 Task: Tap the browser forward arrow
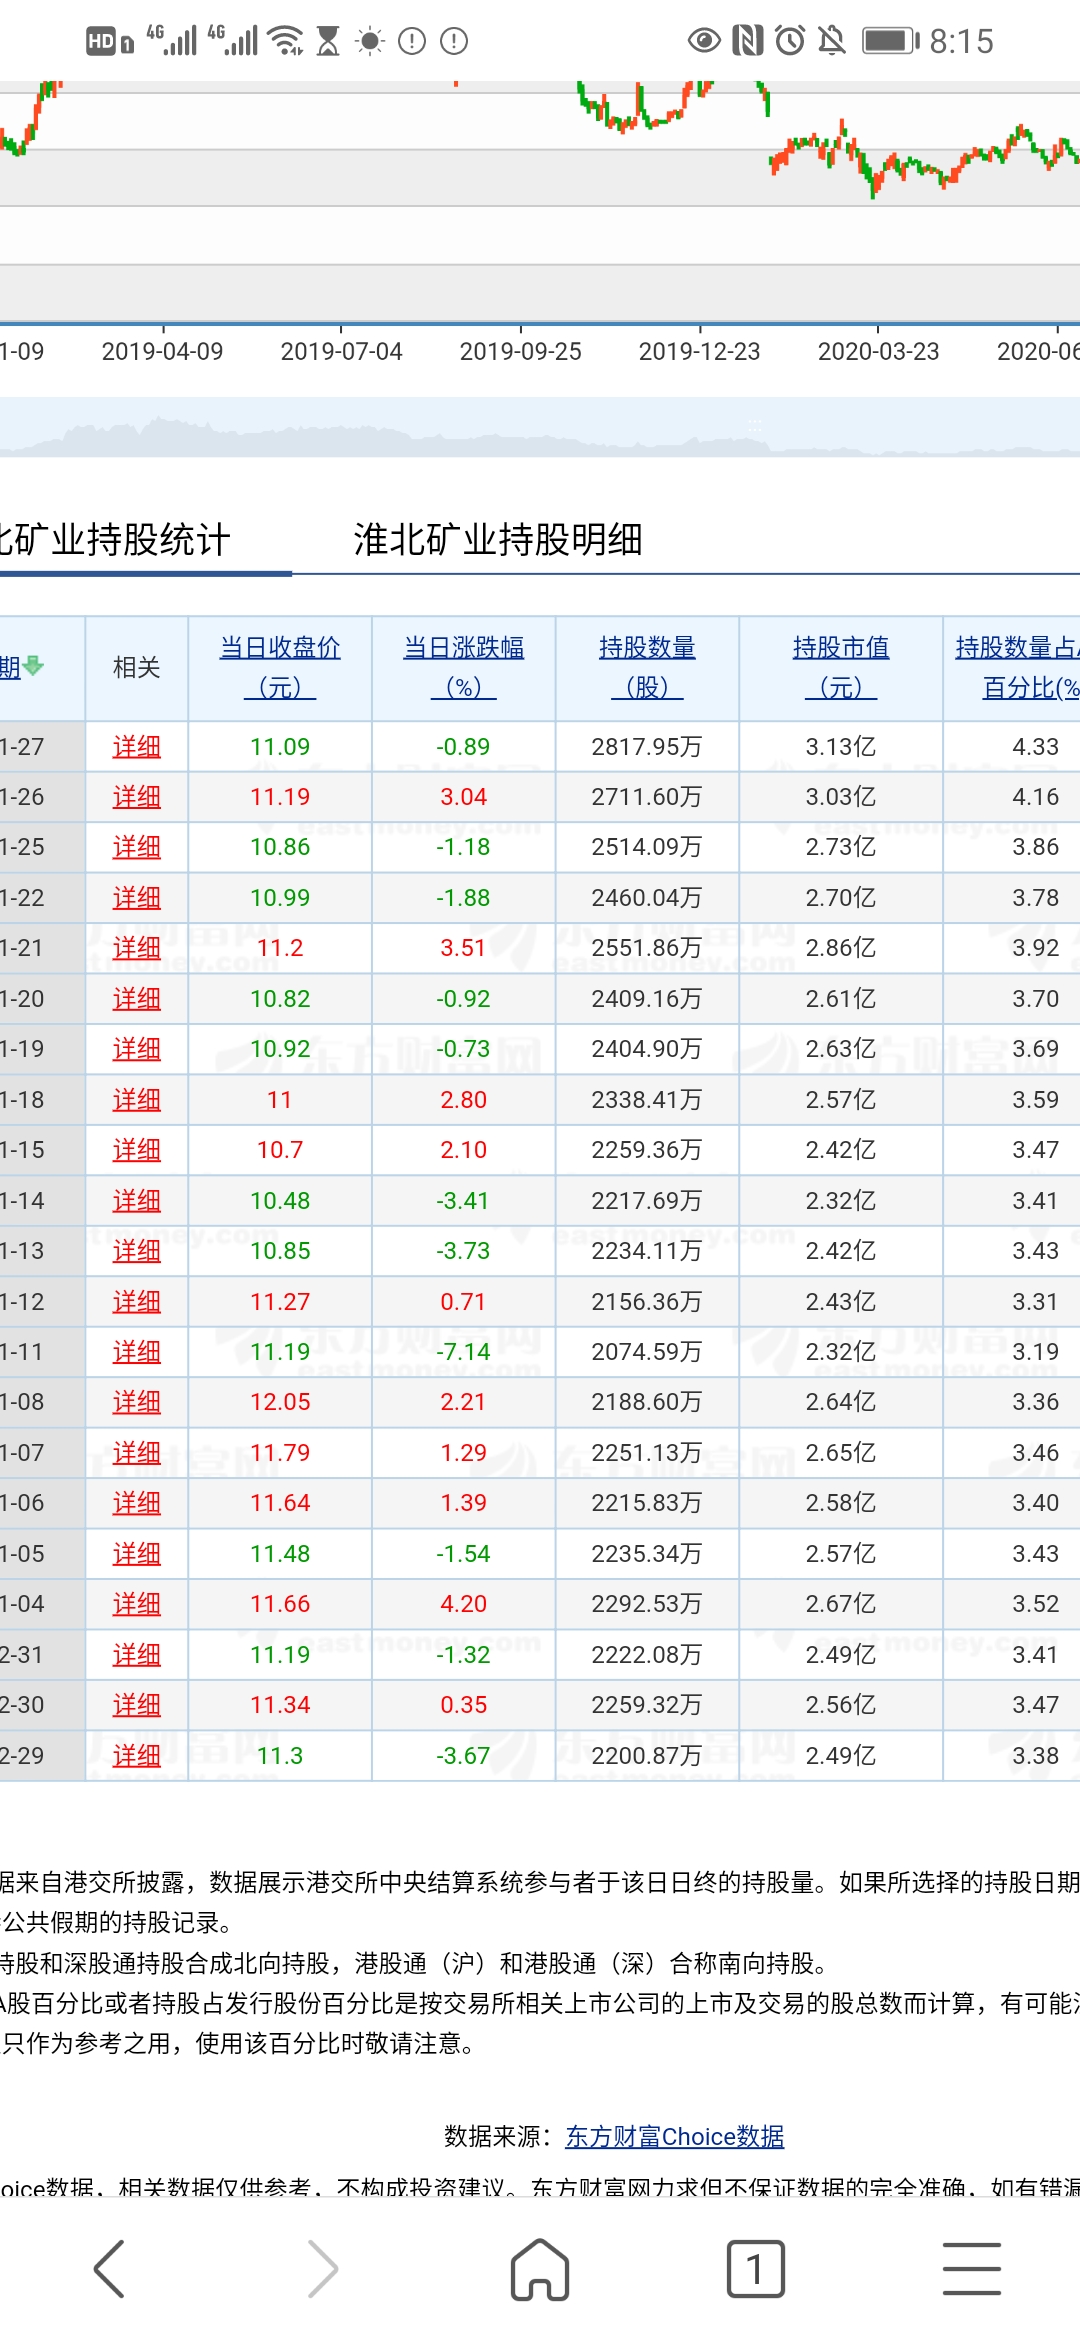click(323, 2269)
